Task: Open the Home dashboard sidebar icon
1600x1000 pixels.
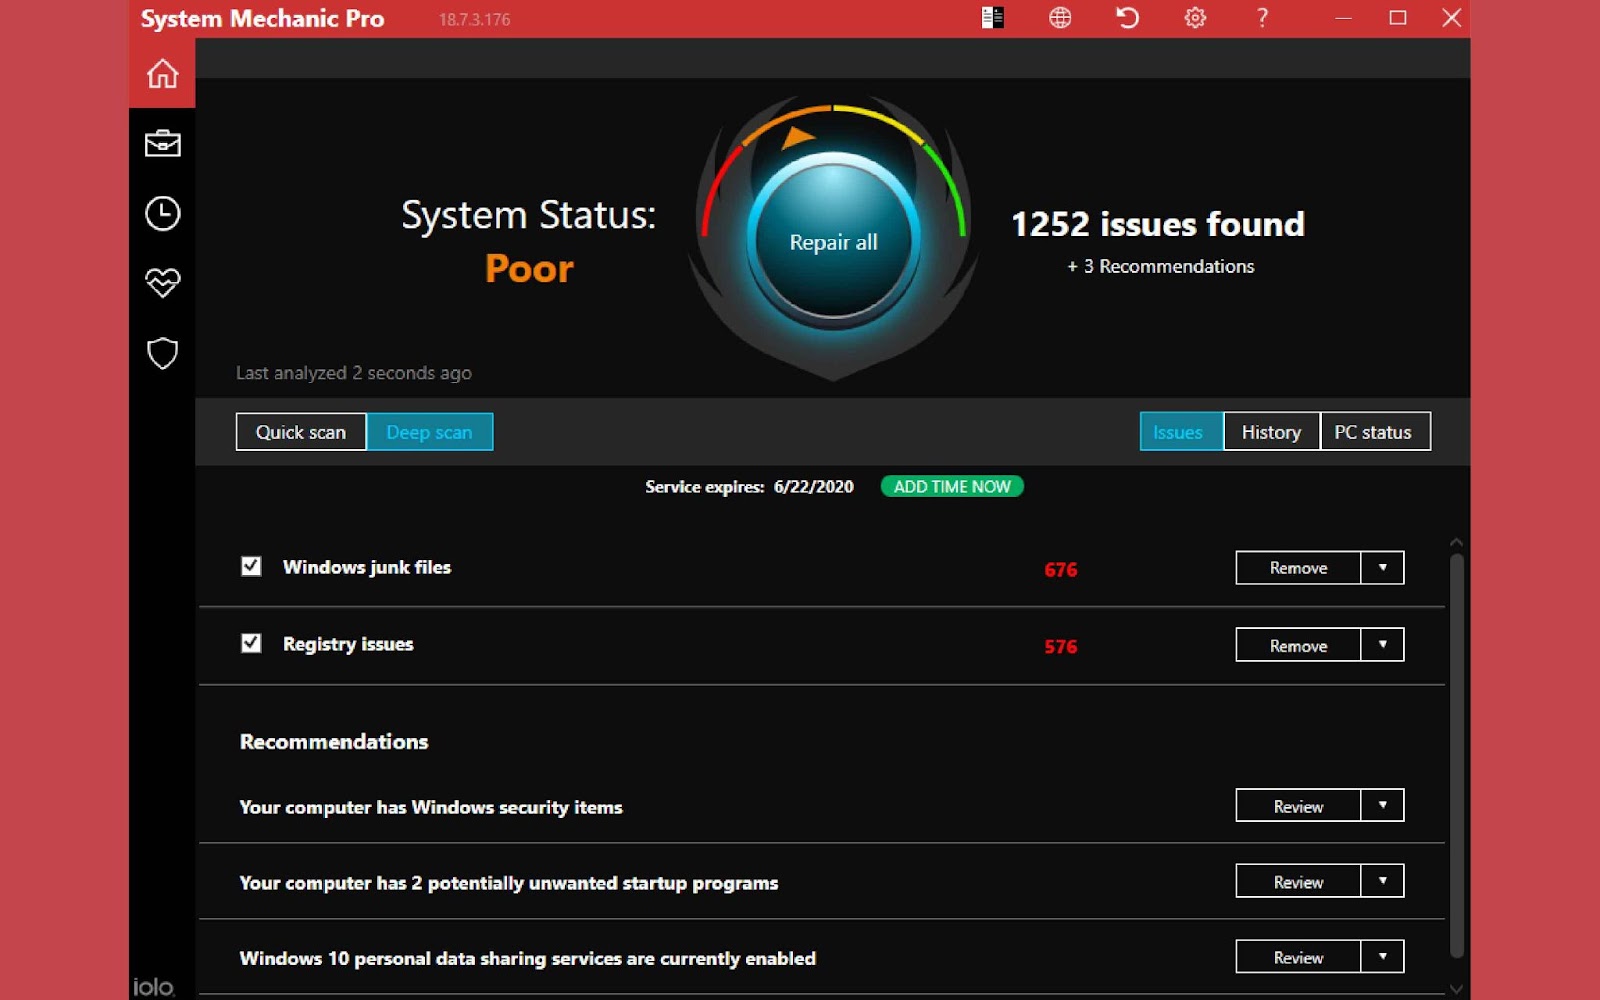Action: 162,73
